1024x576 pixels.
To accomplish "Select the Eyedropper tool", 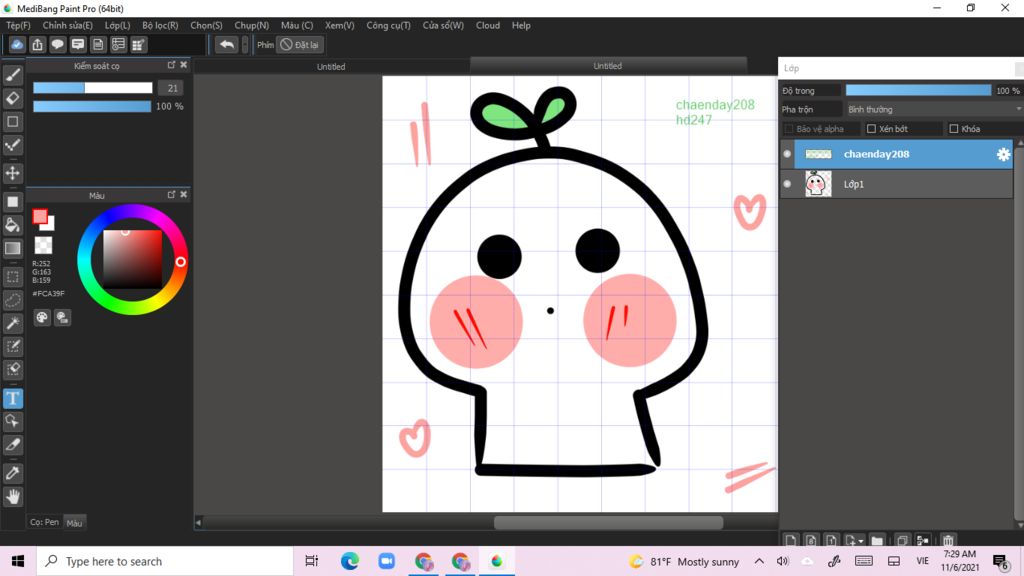I will pyautogui.click(x=12, y=473).
